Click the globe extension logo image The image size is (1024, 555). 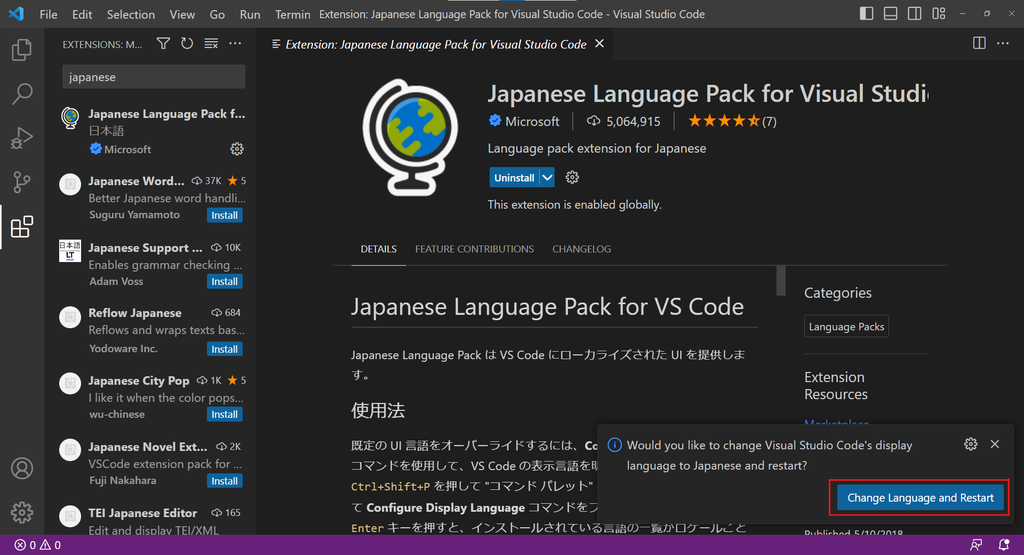pos(410,138)
